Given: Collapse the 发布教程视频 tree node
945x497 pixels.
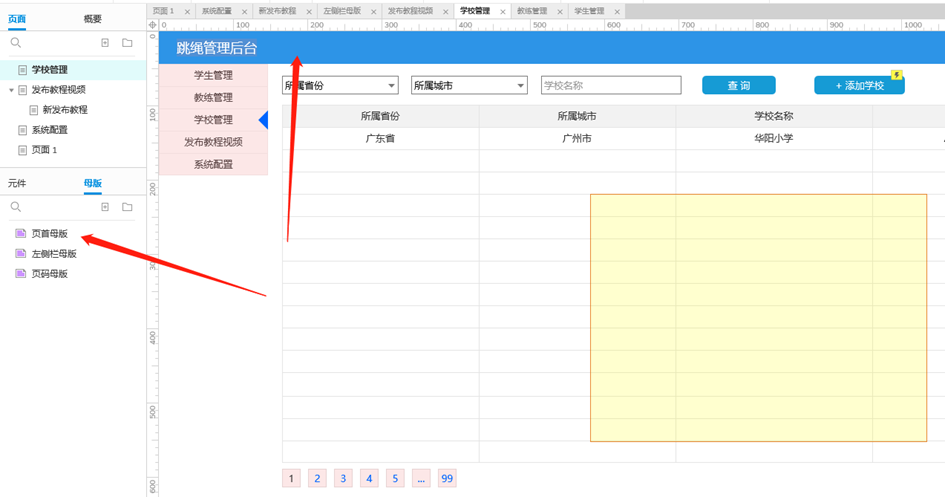Looking at the screenshot, I should (11, 90).
